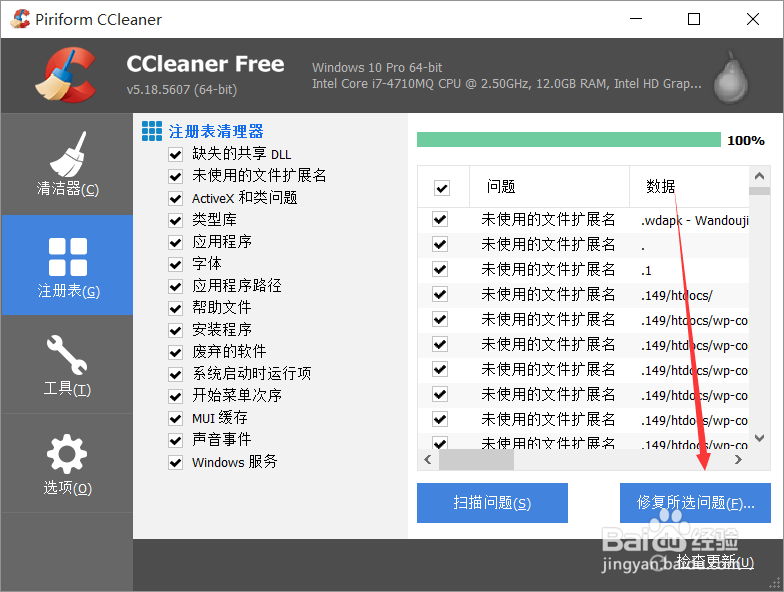
Task: Select the .wdapk - Wandouji data cell
Action: 694,220
